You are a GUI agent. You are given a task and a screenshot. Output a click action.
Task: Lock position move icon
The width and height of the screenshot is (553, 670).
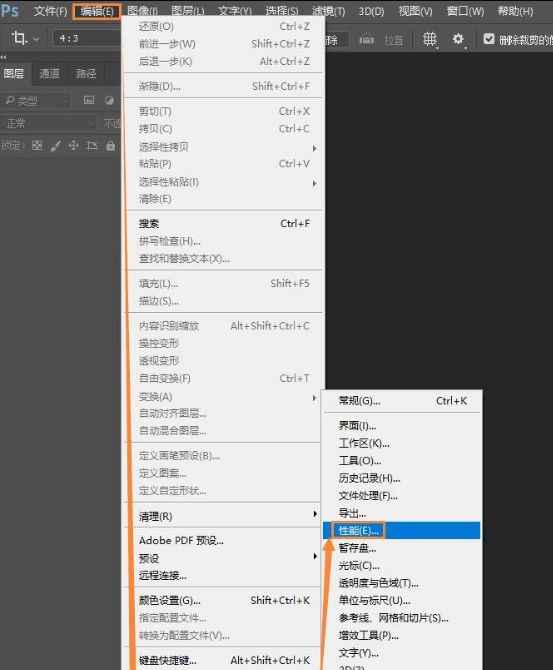pyautogui.click(x=74, y=146)
